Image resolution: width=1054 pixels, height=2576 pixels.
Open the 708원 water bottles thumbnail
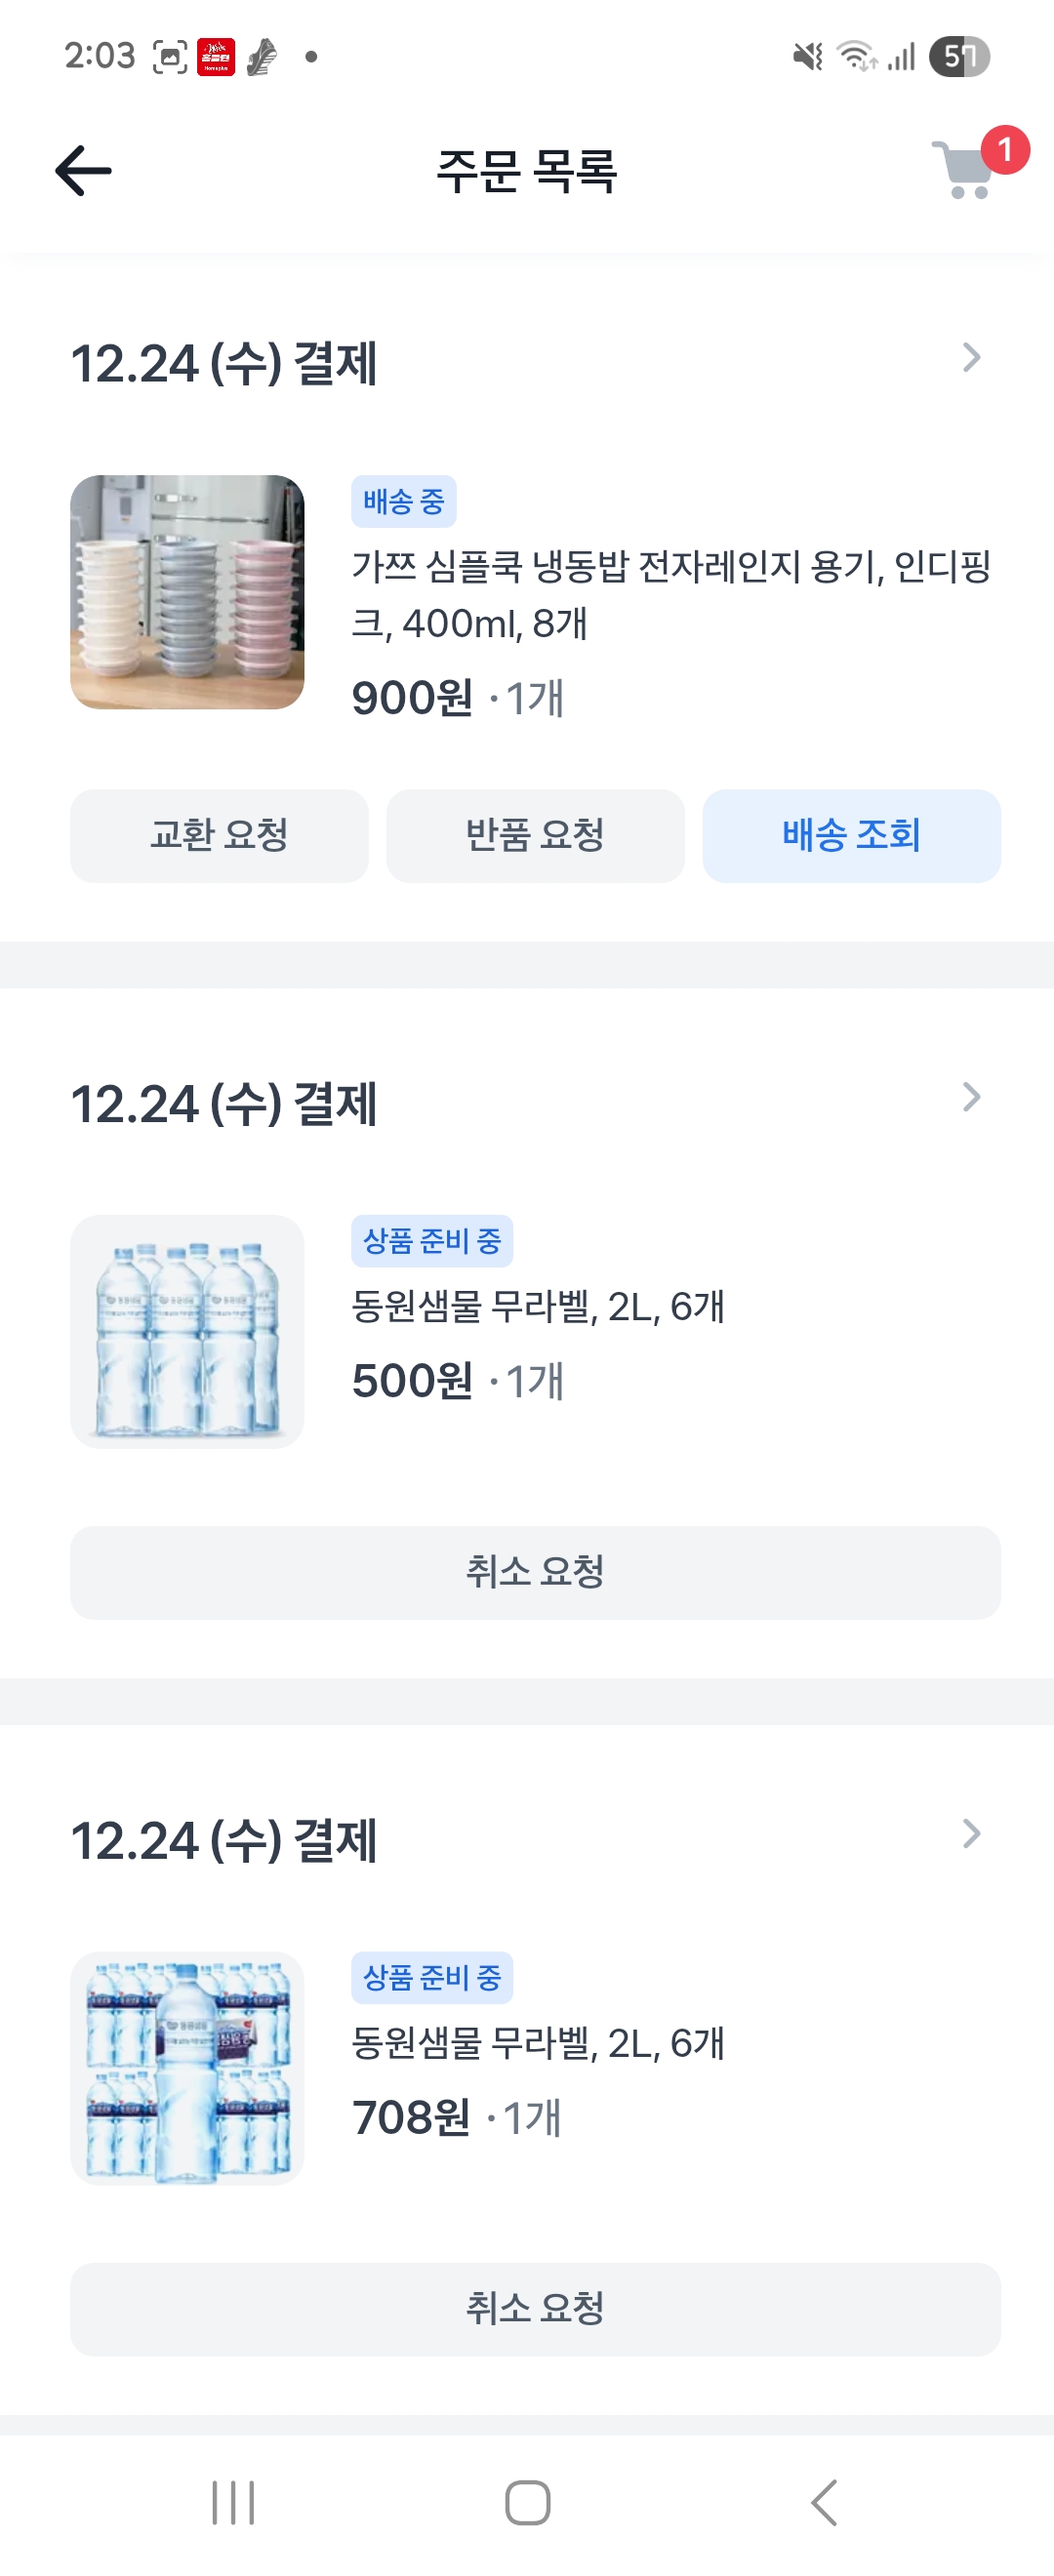[x=187, y=2068]
